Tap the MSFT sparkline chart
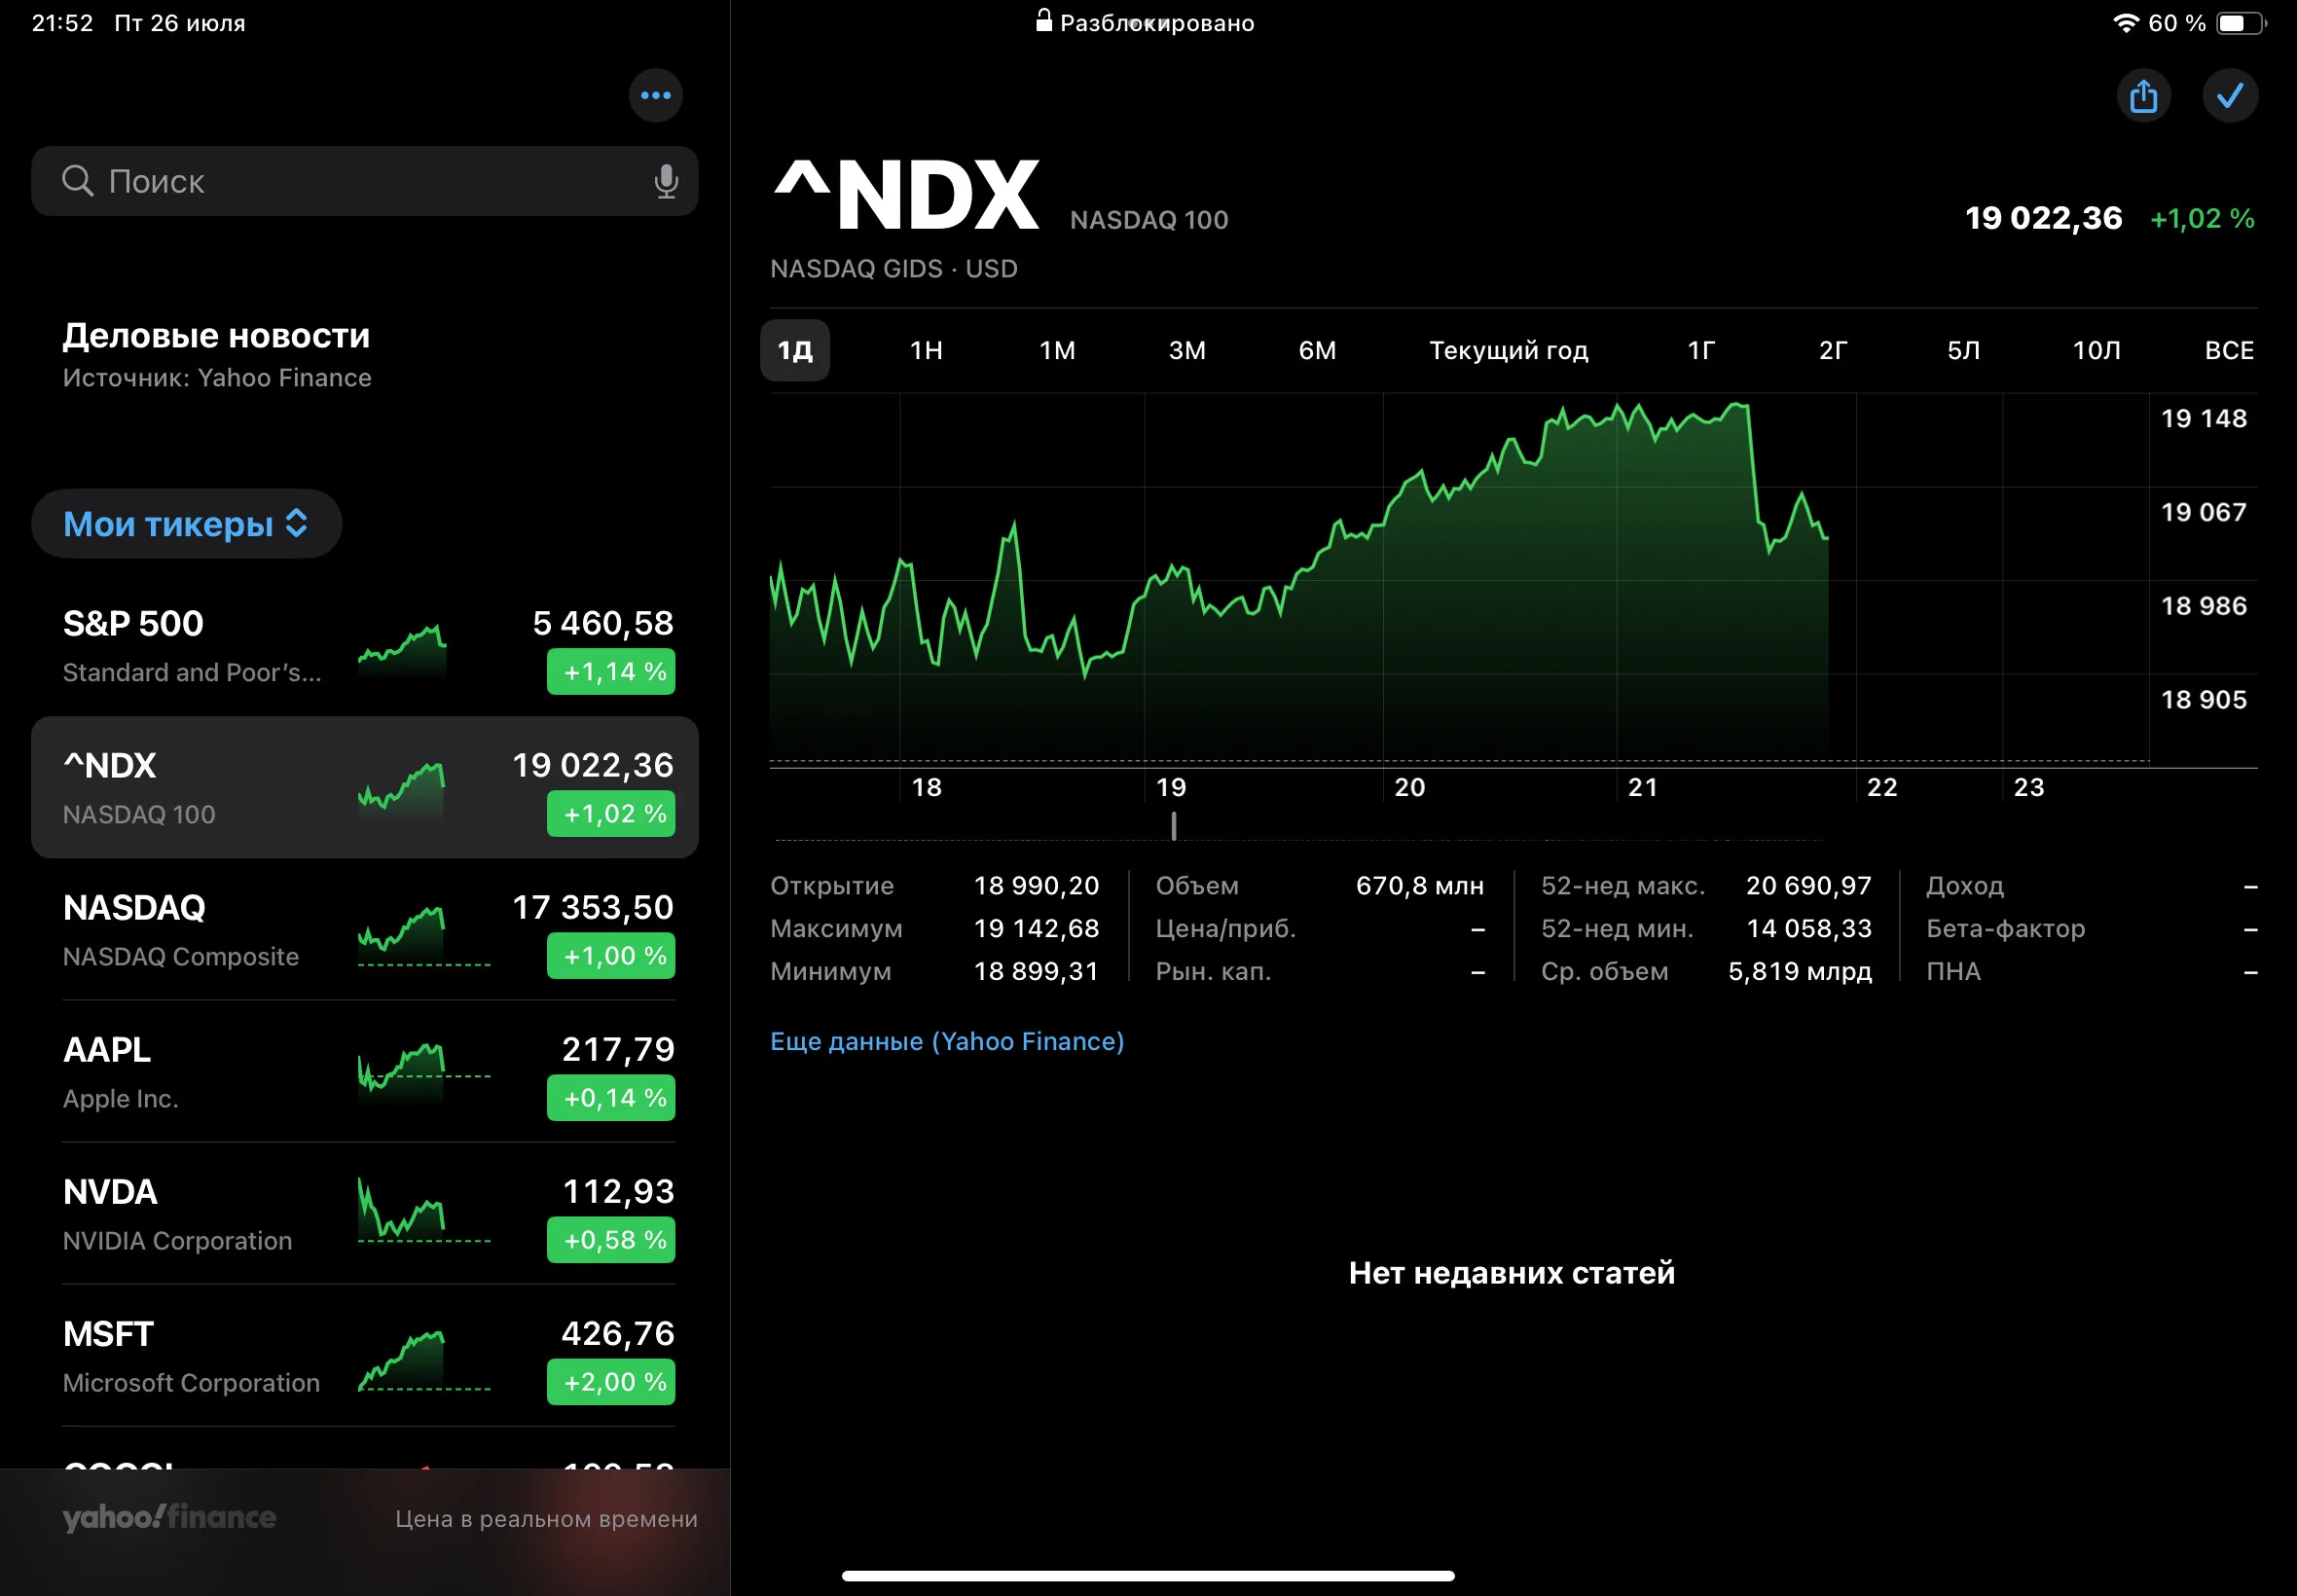Screen dimensions: 2297x1596 [x=424, y=1360]
